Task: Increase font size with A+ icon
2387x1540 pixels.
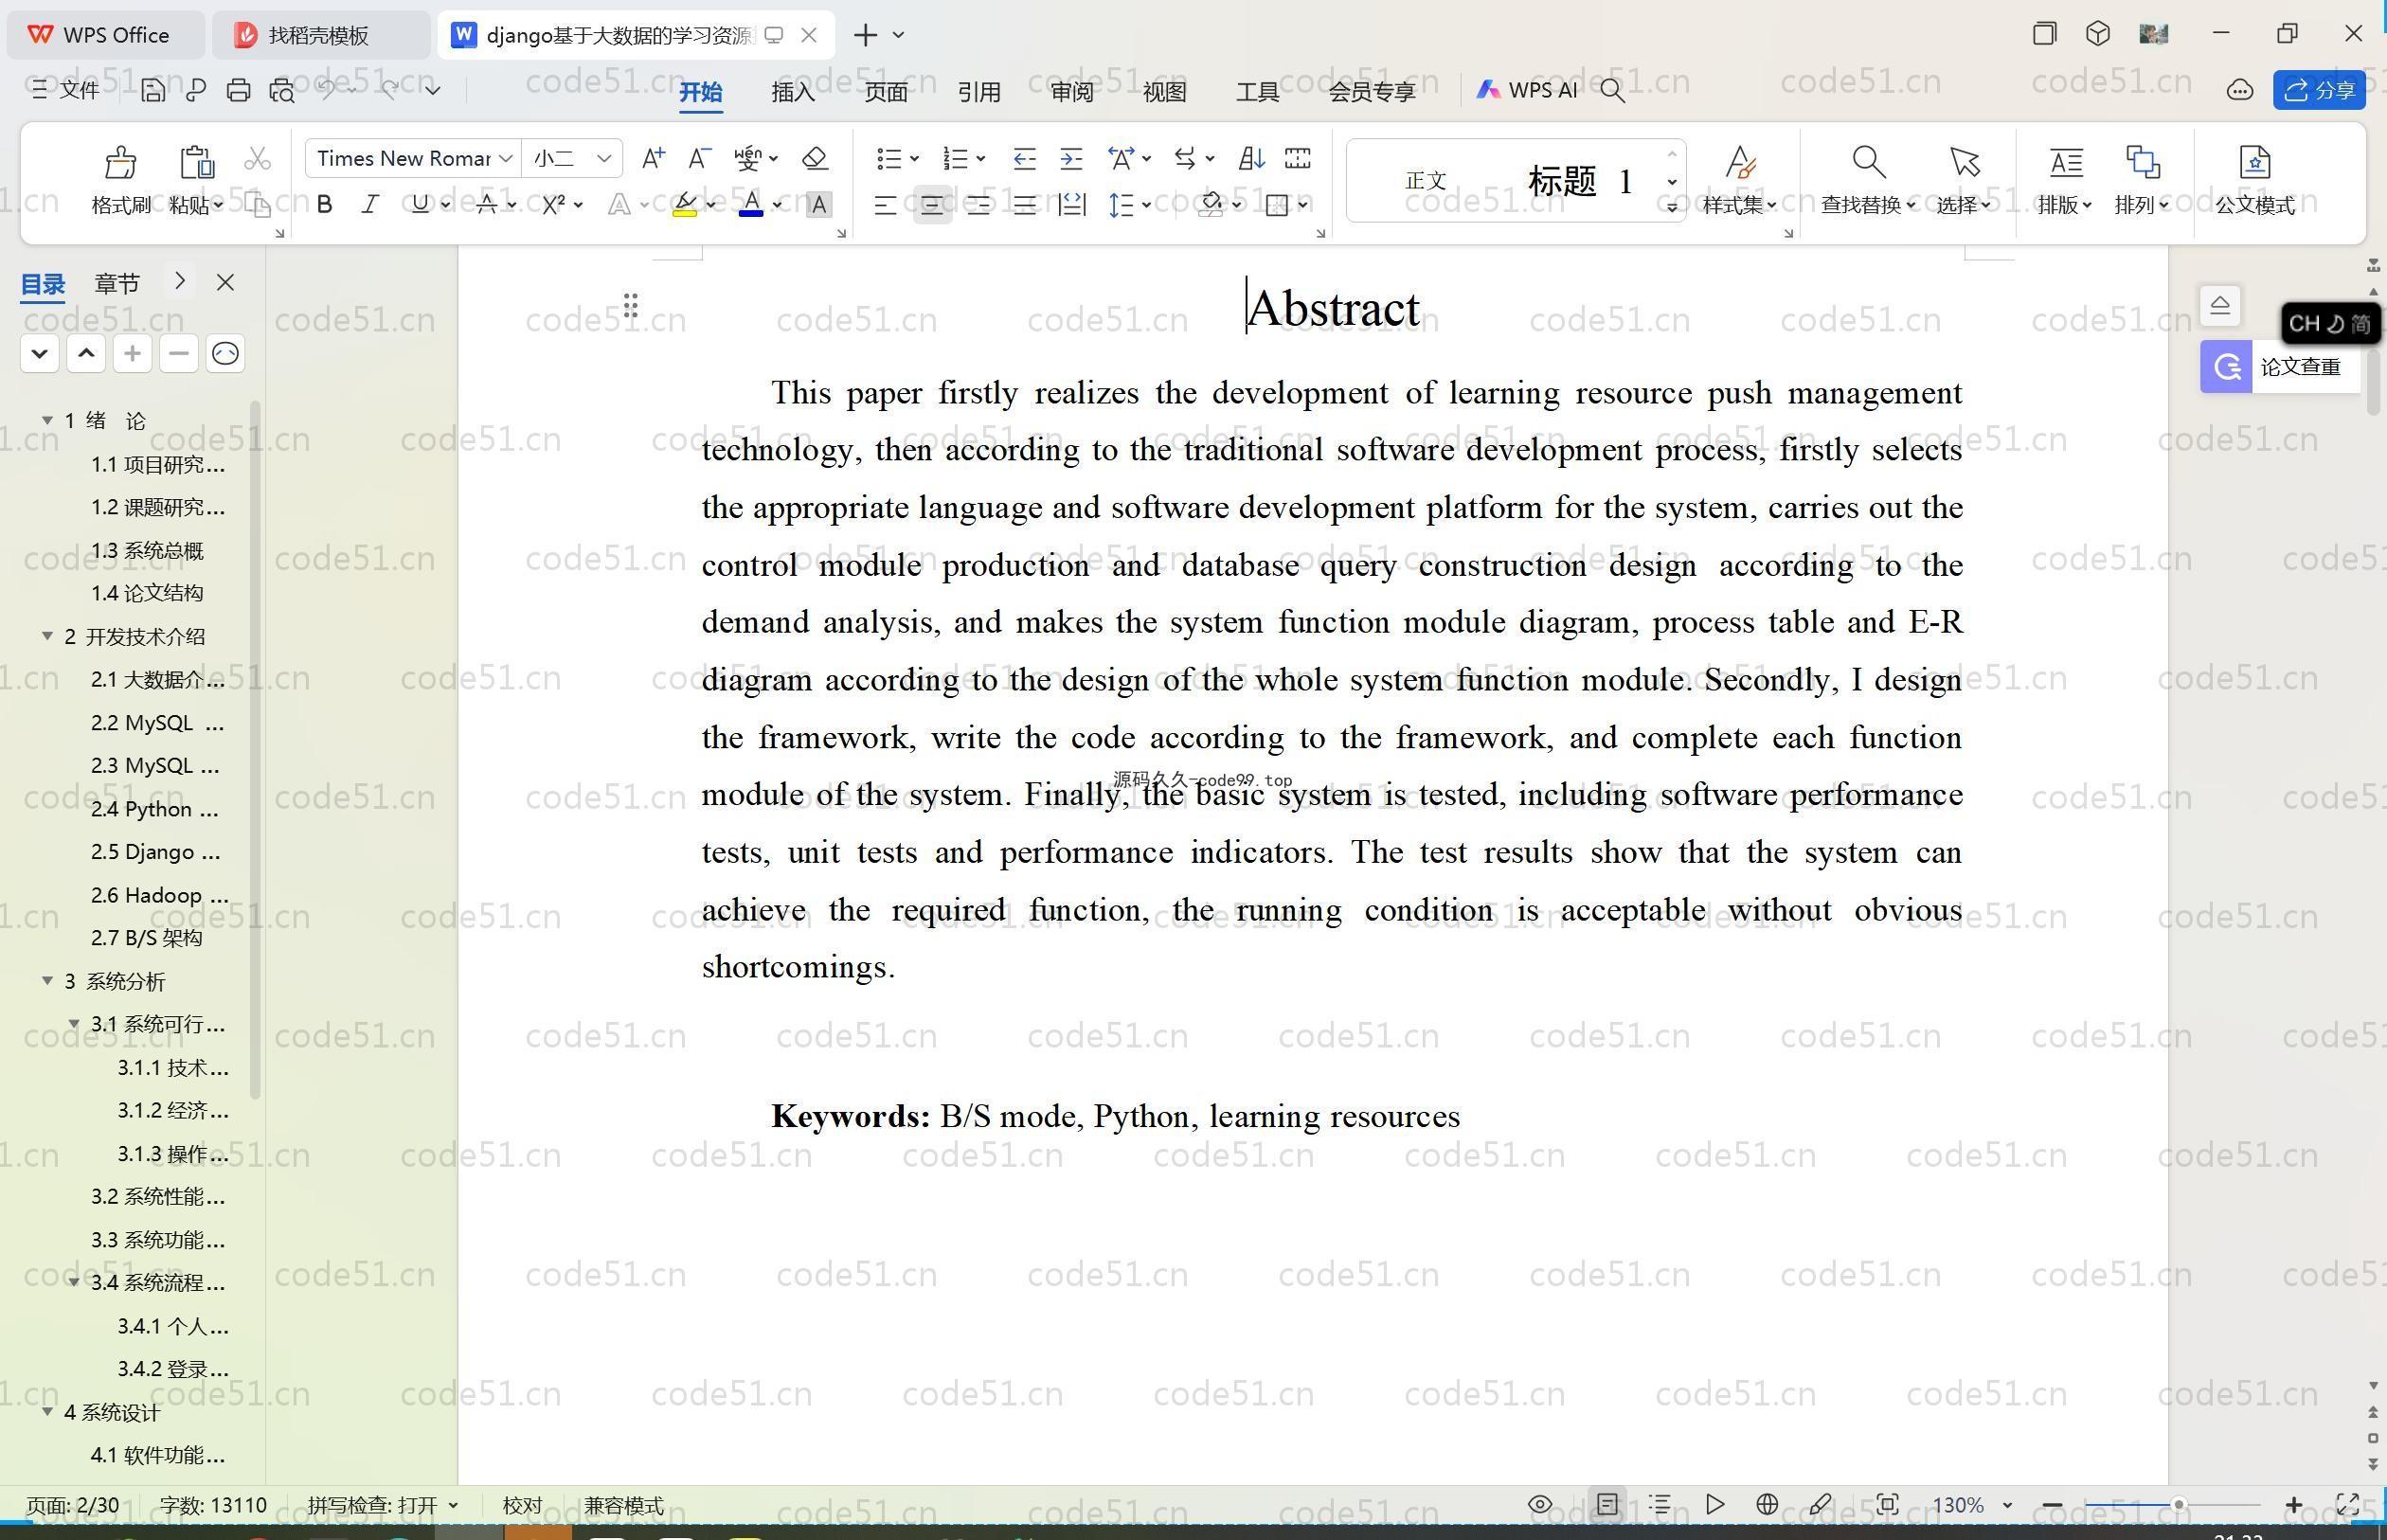Action: point(653,158)
